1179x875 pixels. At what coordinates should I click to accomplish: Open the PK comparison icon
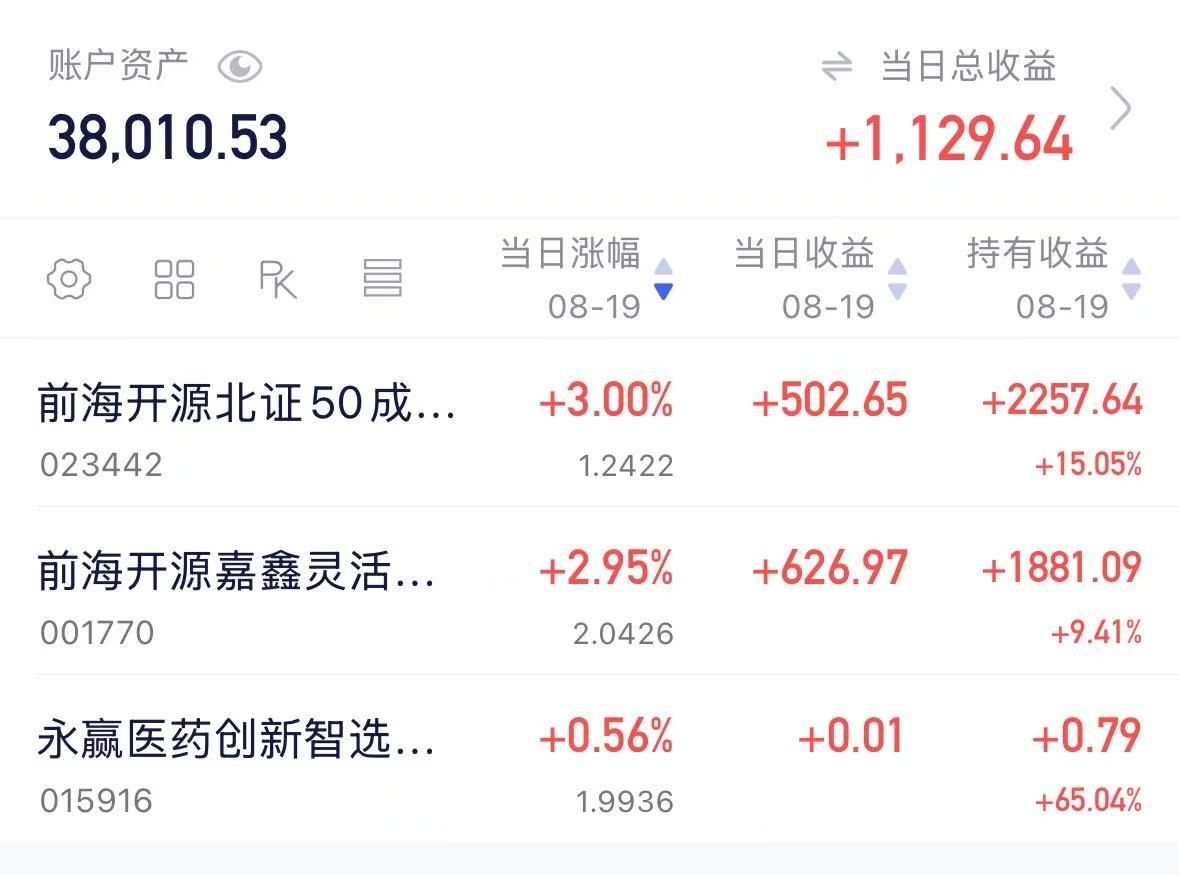tap(277, 280)
